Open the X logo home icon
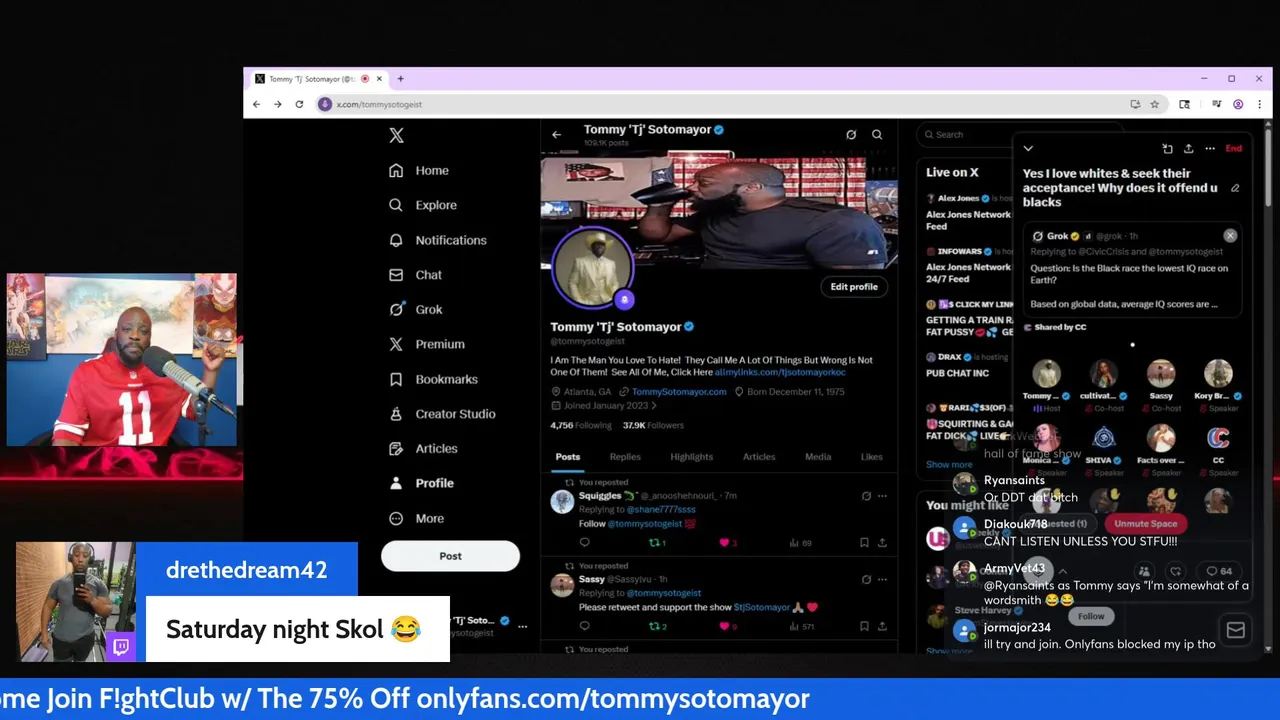1280x720 pixels. [x=396, y=136]
